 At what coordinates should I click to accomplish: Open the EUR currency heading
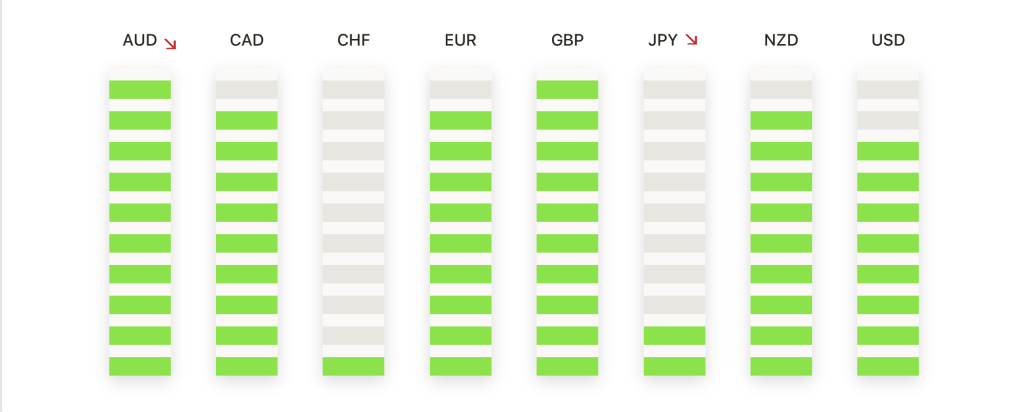click(x=460, y=40)
